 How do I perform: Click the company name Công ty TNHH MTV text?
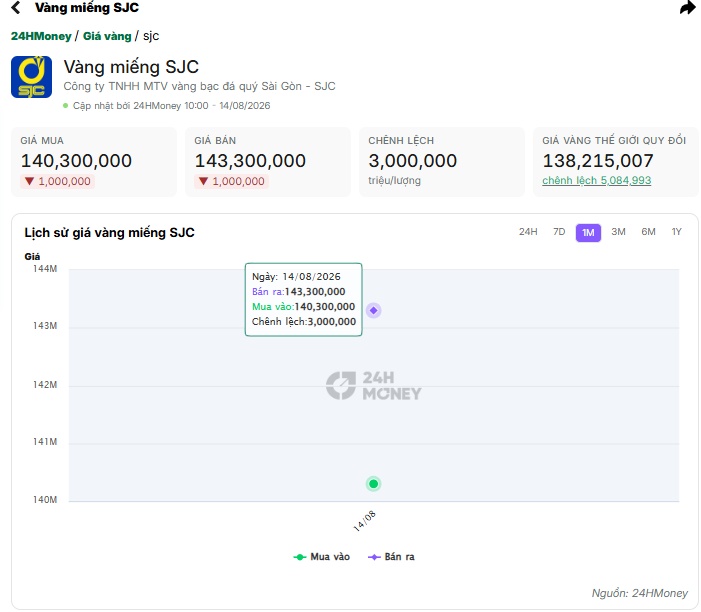click(x=199, y=86)
